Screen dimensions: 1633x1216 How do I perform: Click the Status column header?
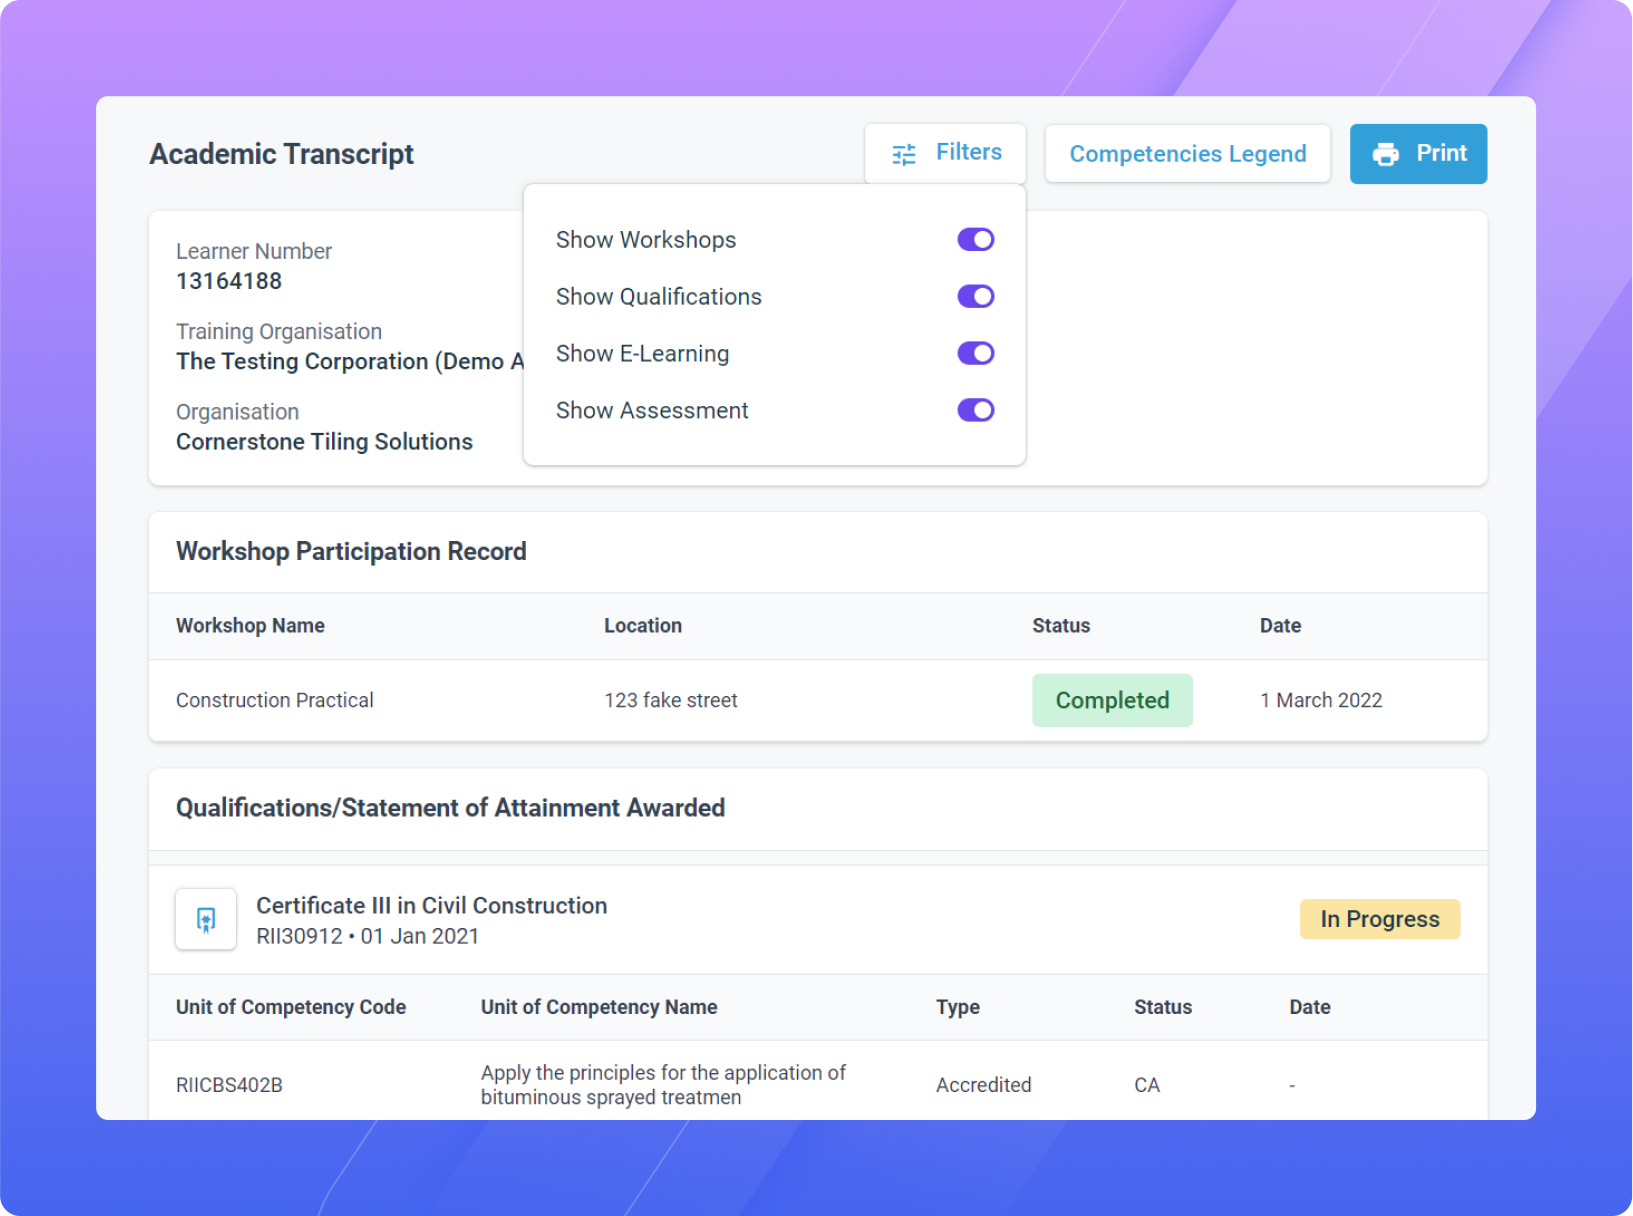pos(1061,625)
